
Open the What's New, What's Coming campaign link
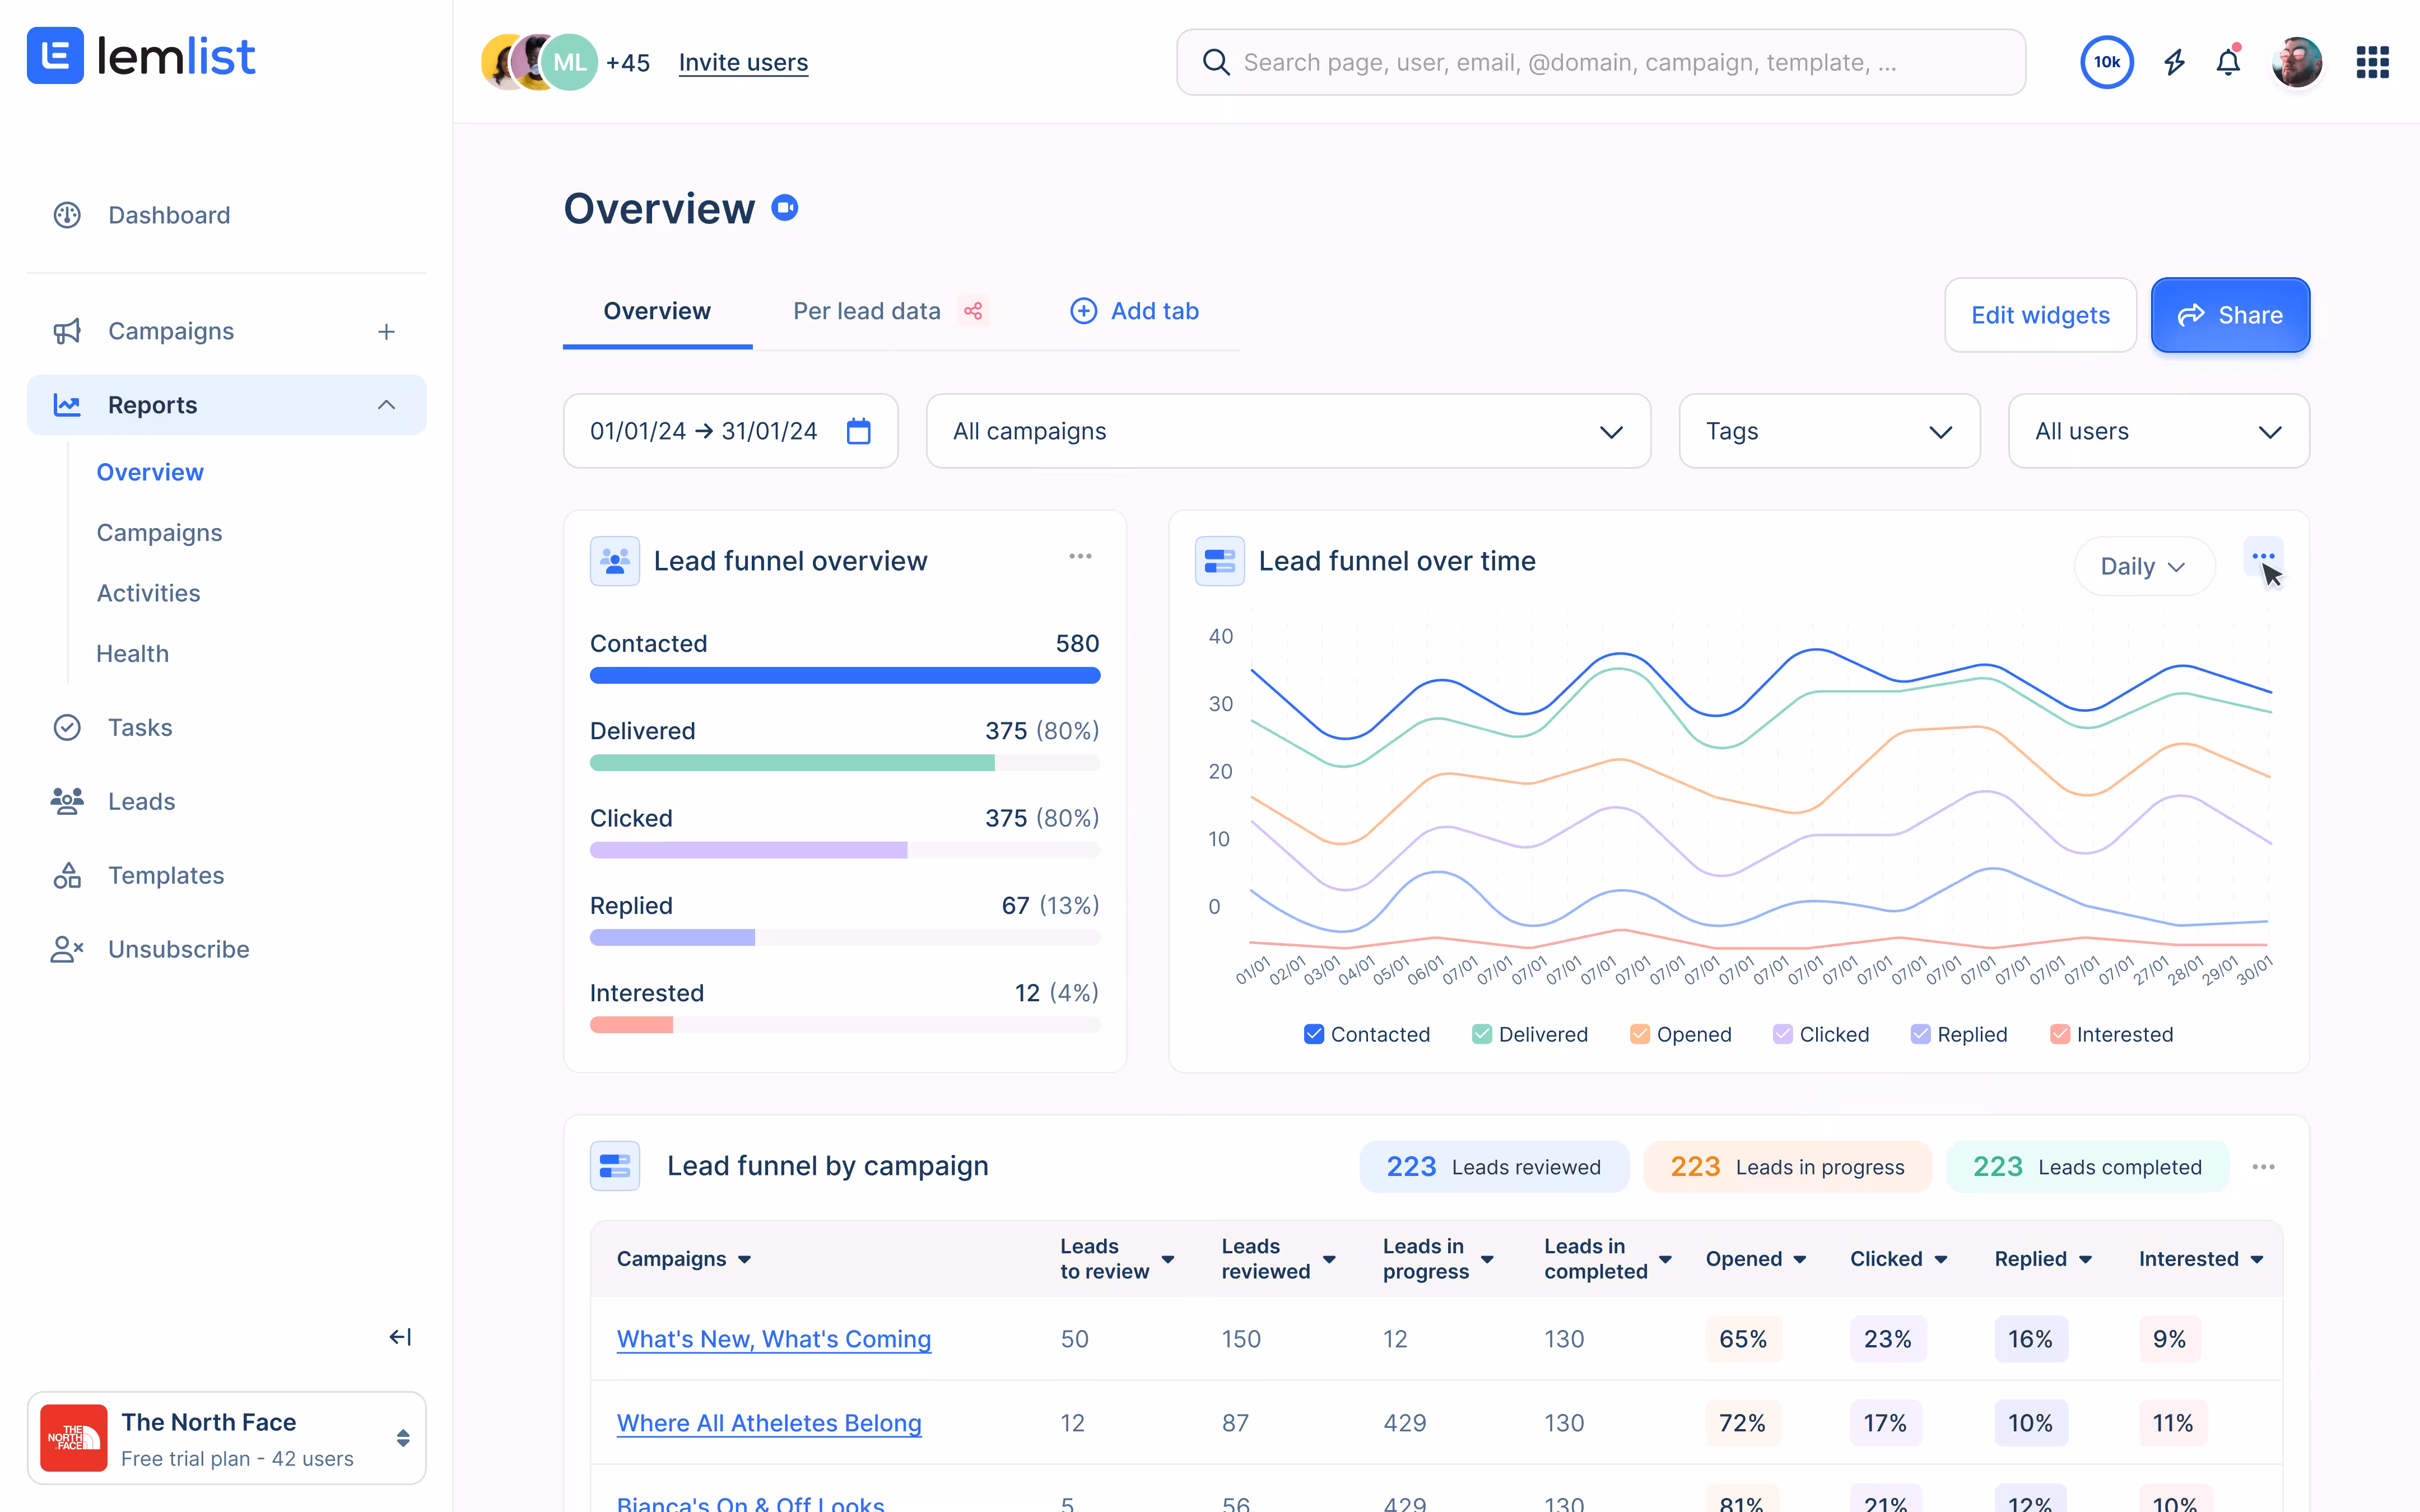coord(773,1339)
